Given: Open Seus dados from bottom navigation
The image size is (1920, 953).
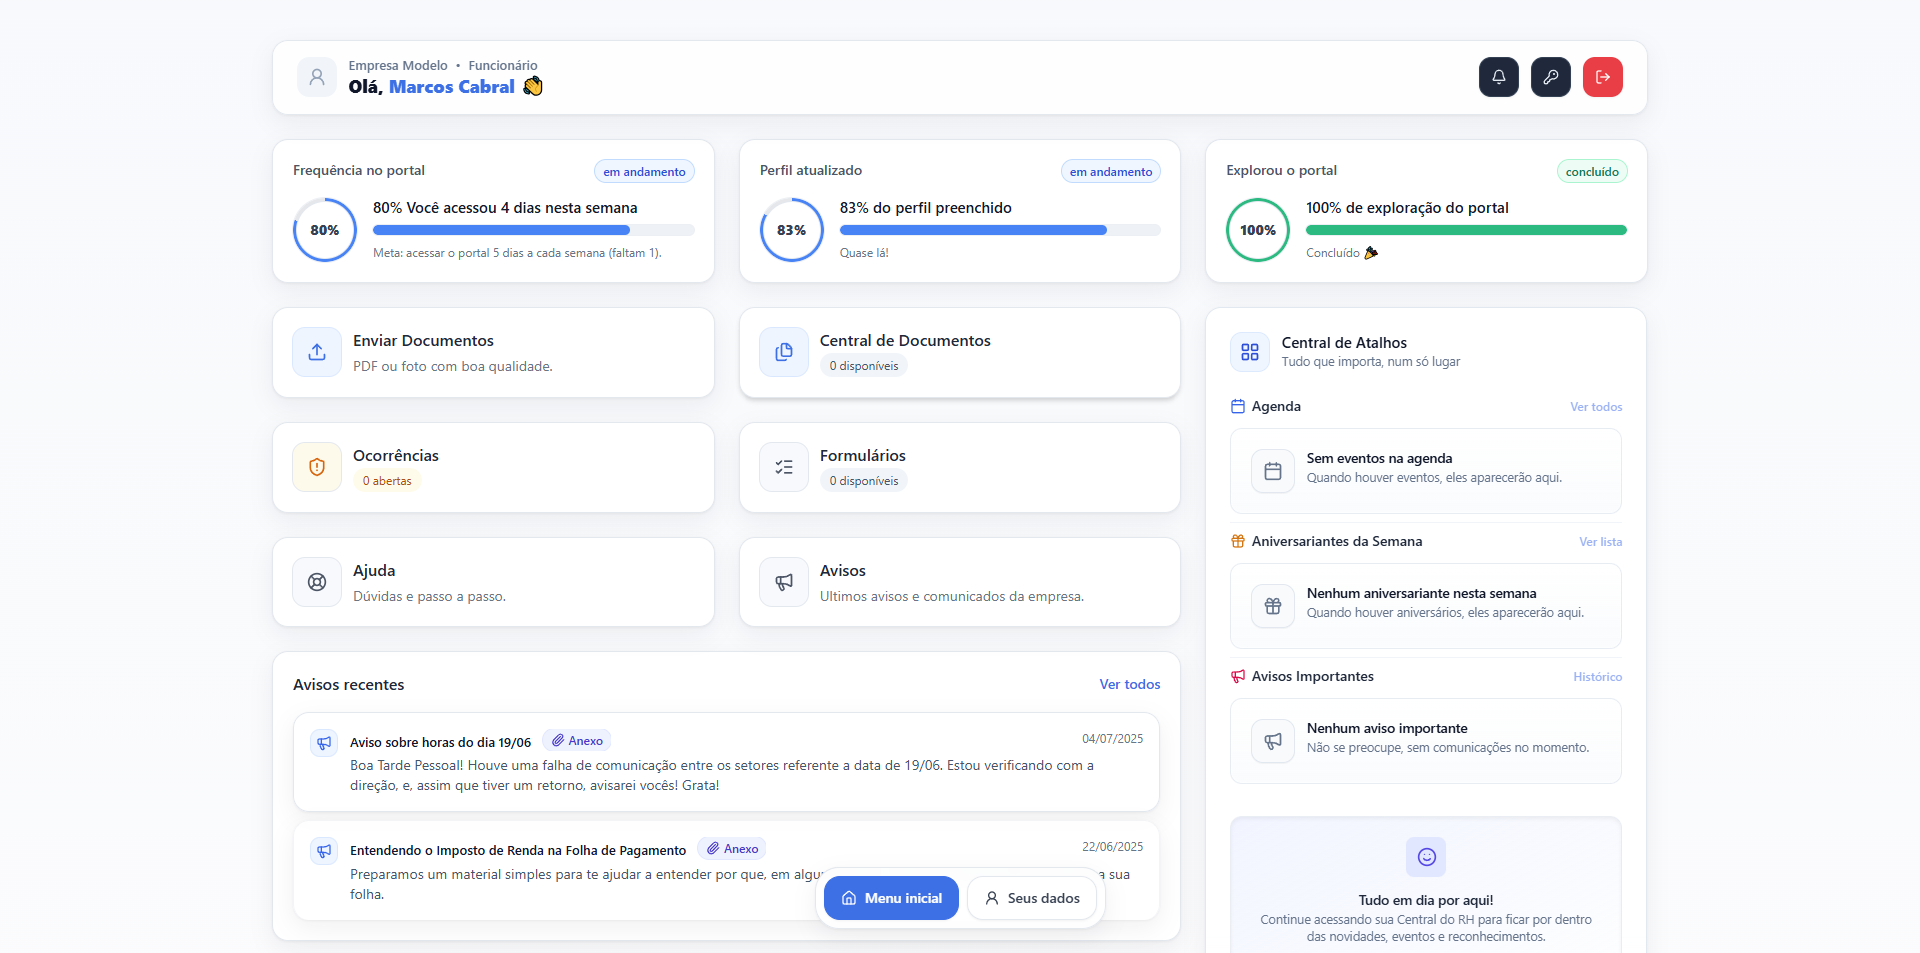Looking at the screenshot, I should point(1032,898).
